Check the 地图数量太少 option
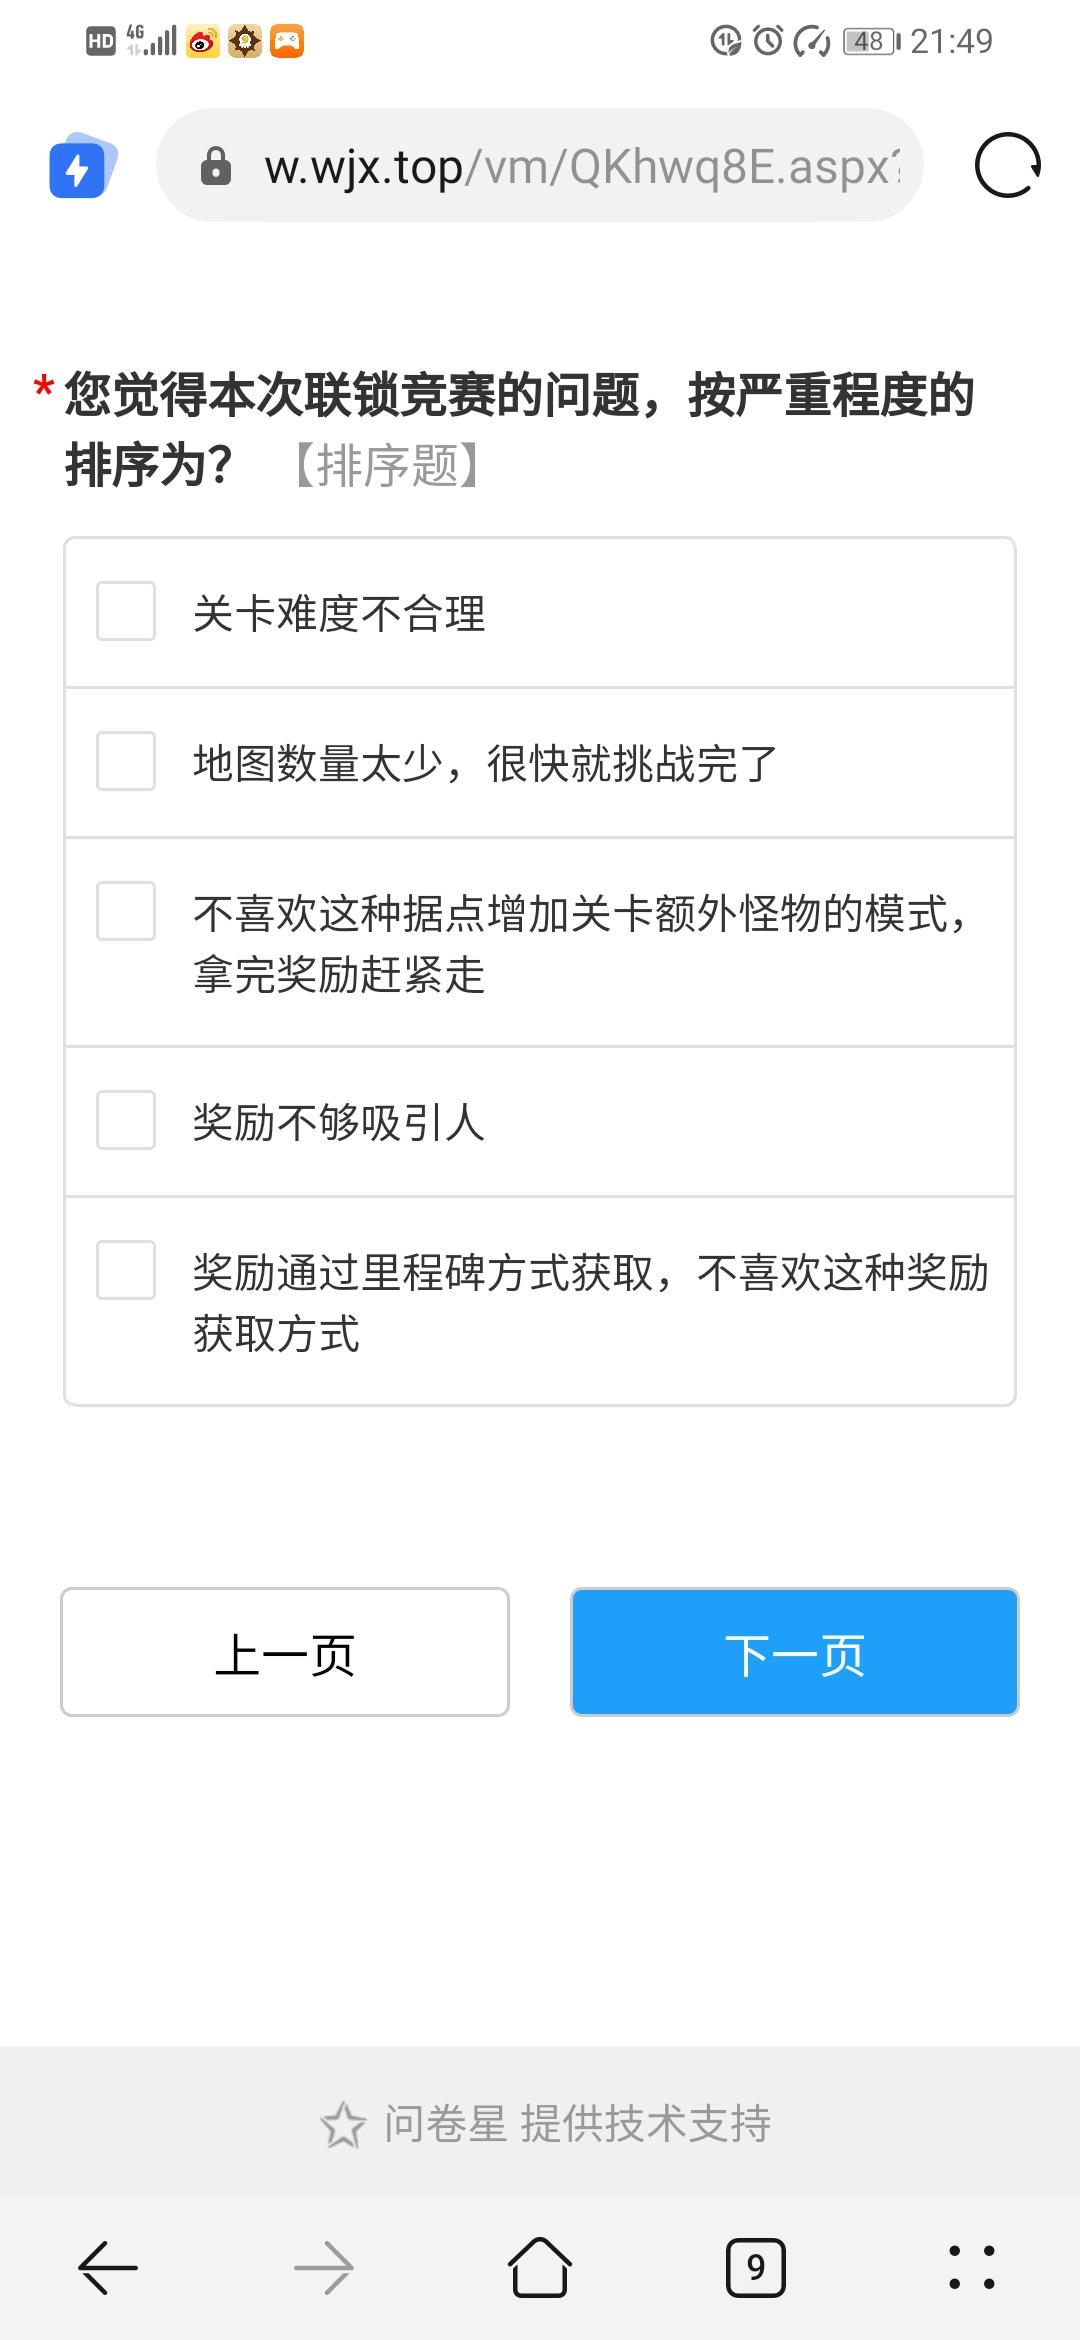1080x2340 pixels. tap(126, 761)
